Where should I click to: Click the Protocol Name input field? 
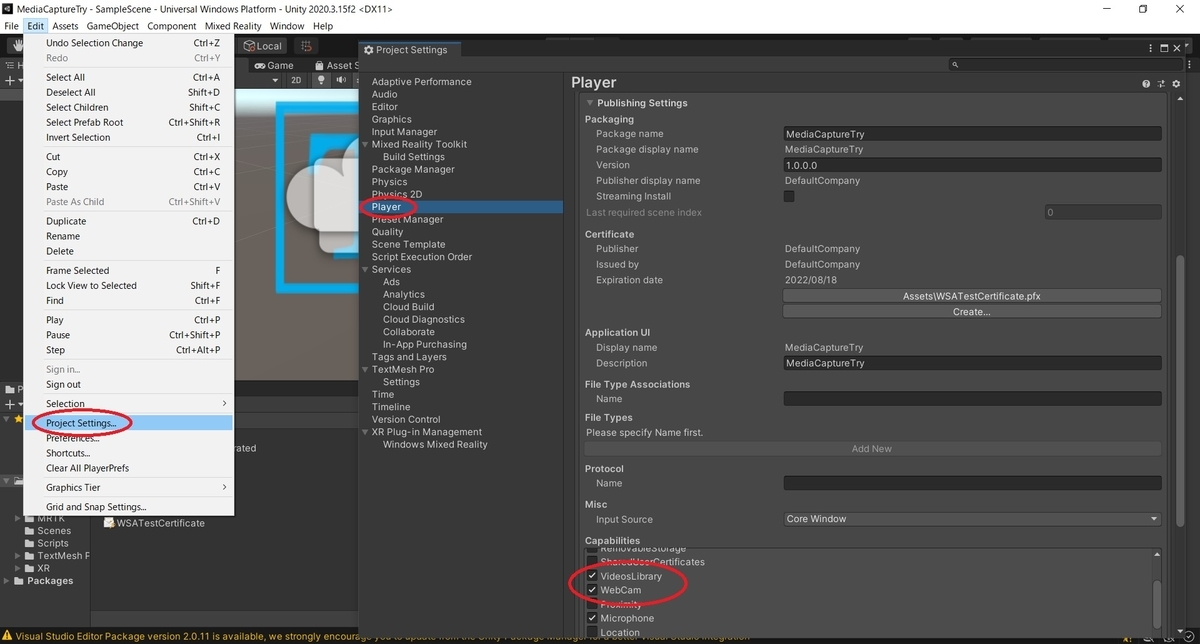(x=972, y=483)
